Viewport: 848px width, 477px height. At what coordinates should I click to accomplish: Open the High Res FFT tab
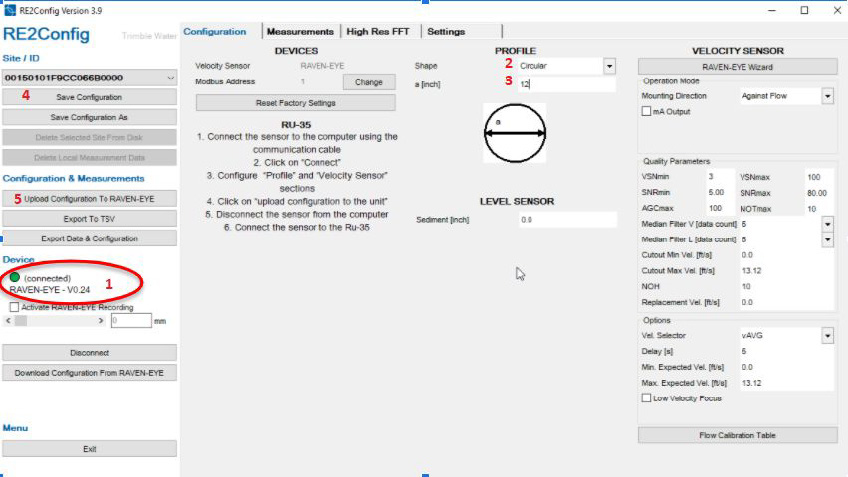[378, 31]
